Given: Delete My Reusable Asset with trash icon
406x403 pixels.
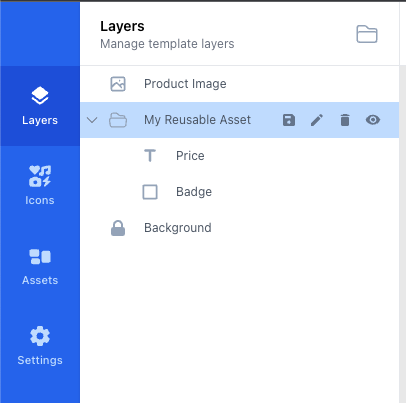Looking at the screenshot, I should coord(345,120).
